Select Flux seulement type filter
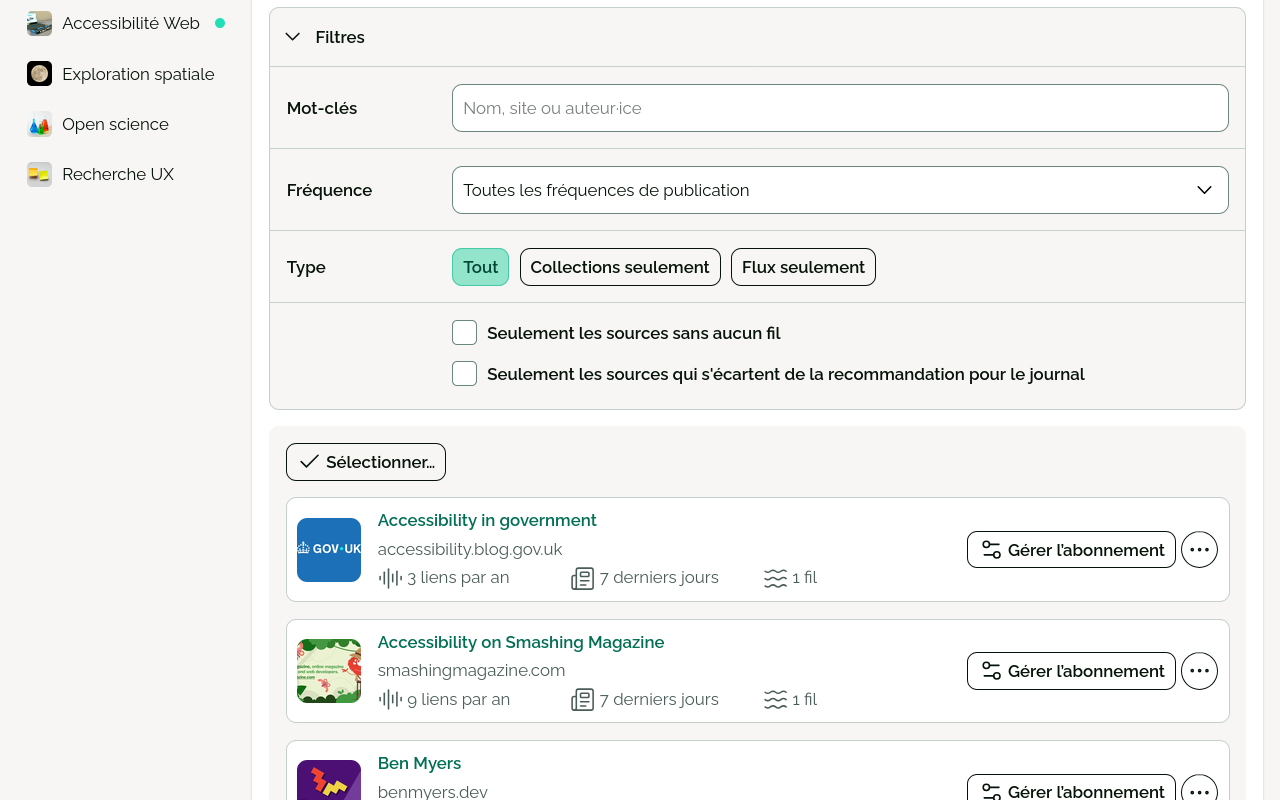Viewport: 1280px width, 800px height. [x=803, y=267]
